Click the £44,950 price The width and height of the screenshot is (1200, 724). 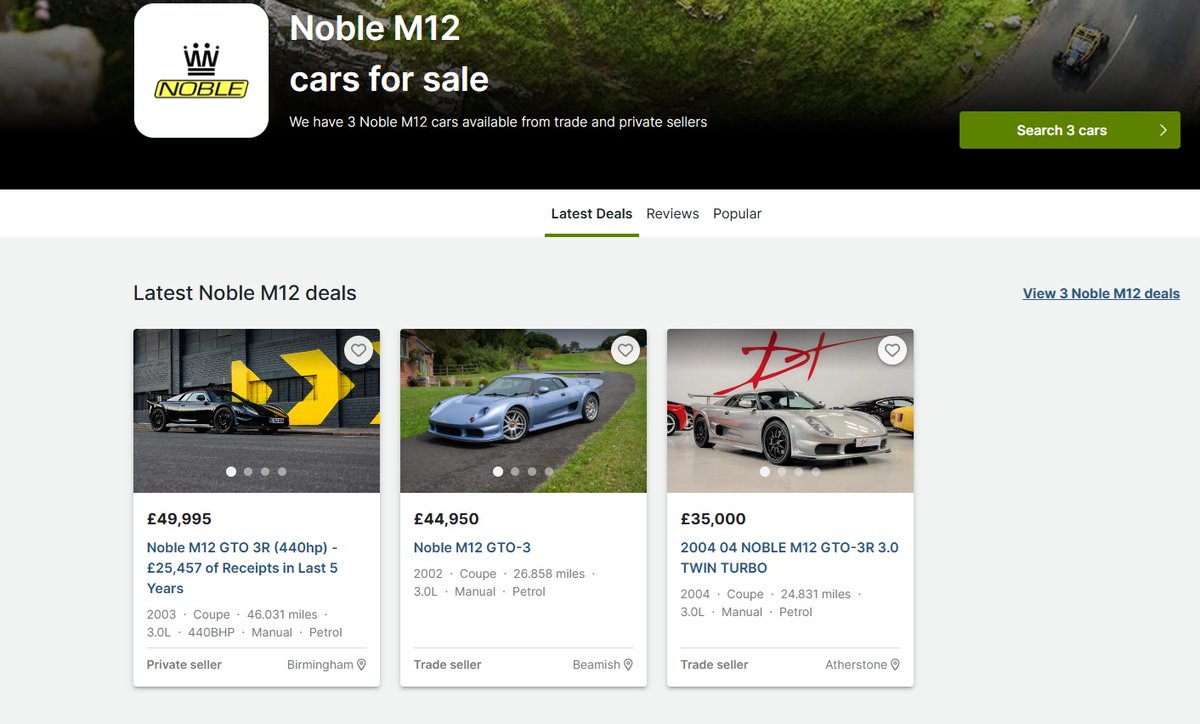click(x=446, y=519)
